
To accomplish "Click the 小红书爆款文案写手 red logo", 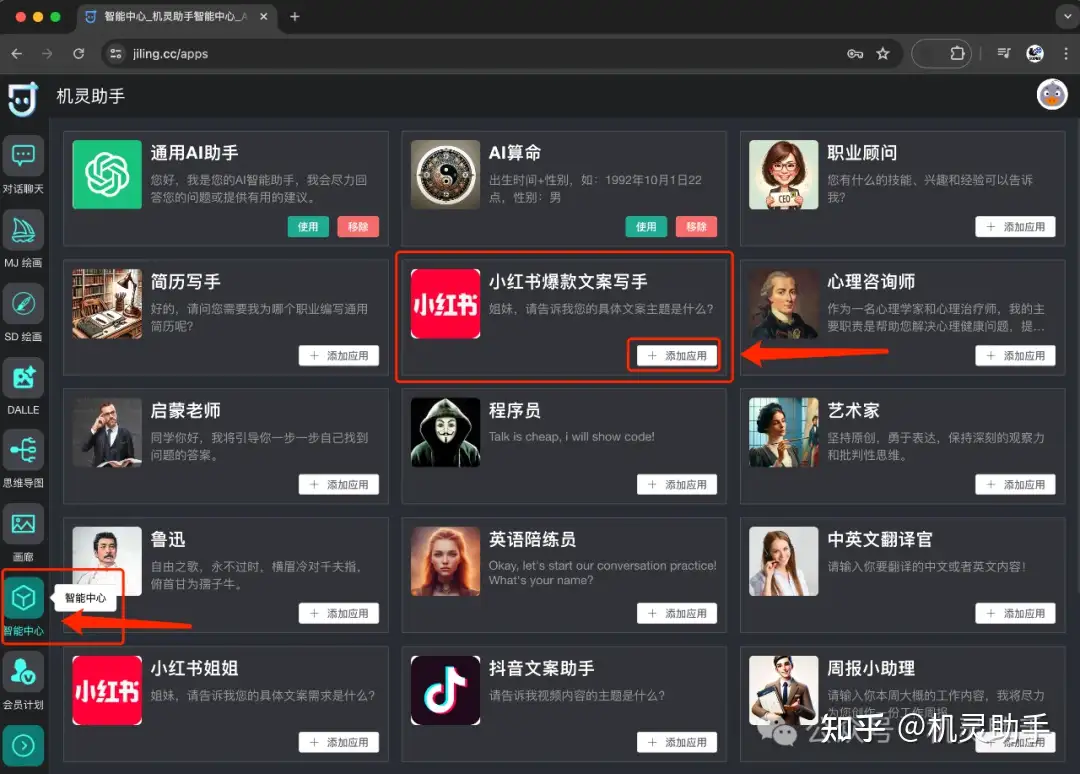I will pos(446,303).
